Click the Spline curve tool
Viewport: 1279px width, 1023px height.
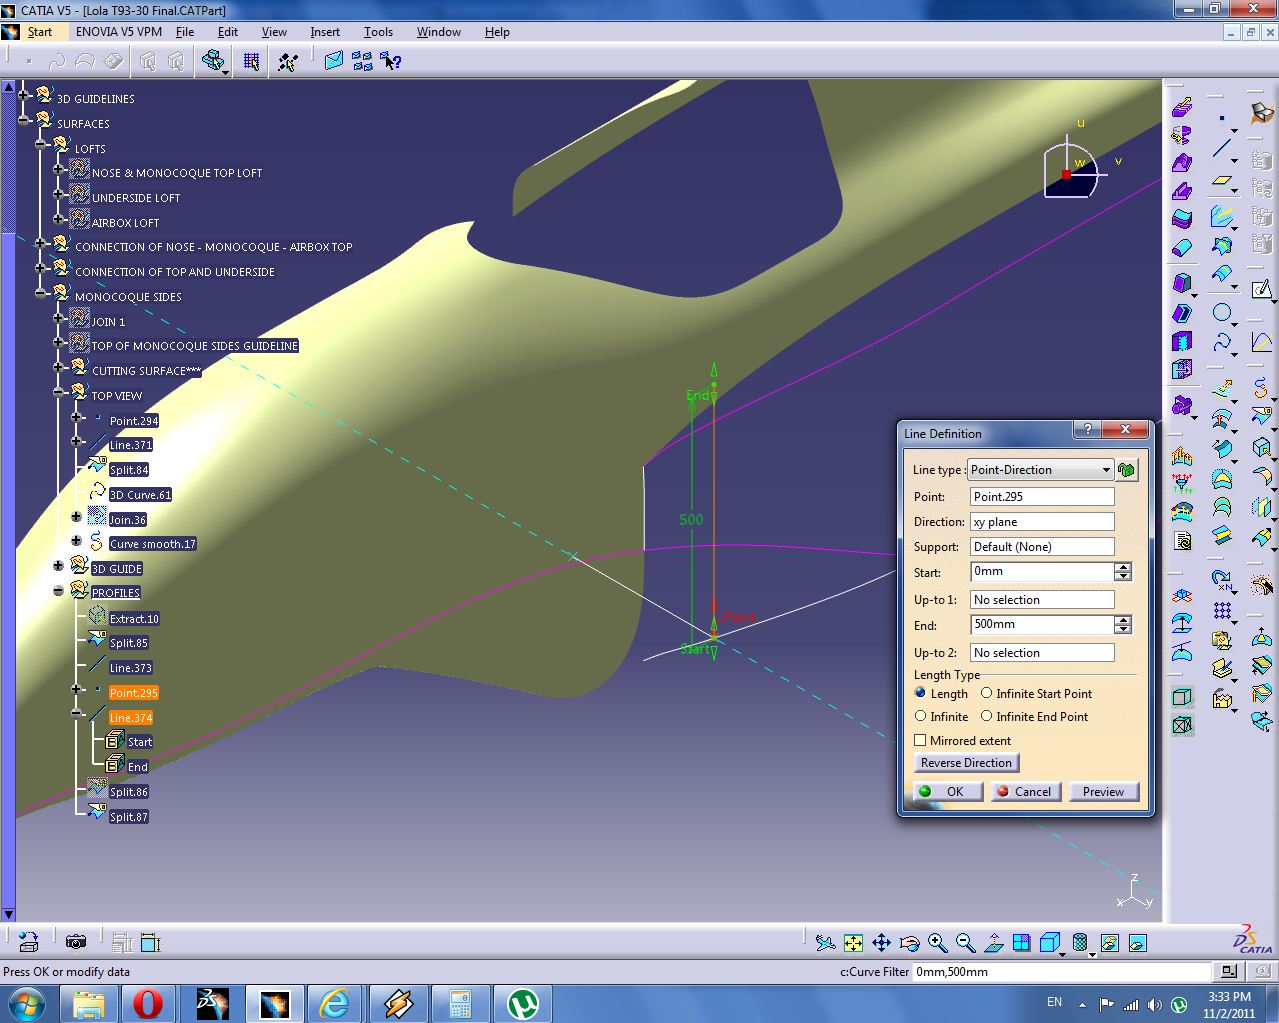(1222, 343)
